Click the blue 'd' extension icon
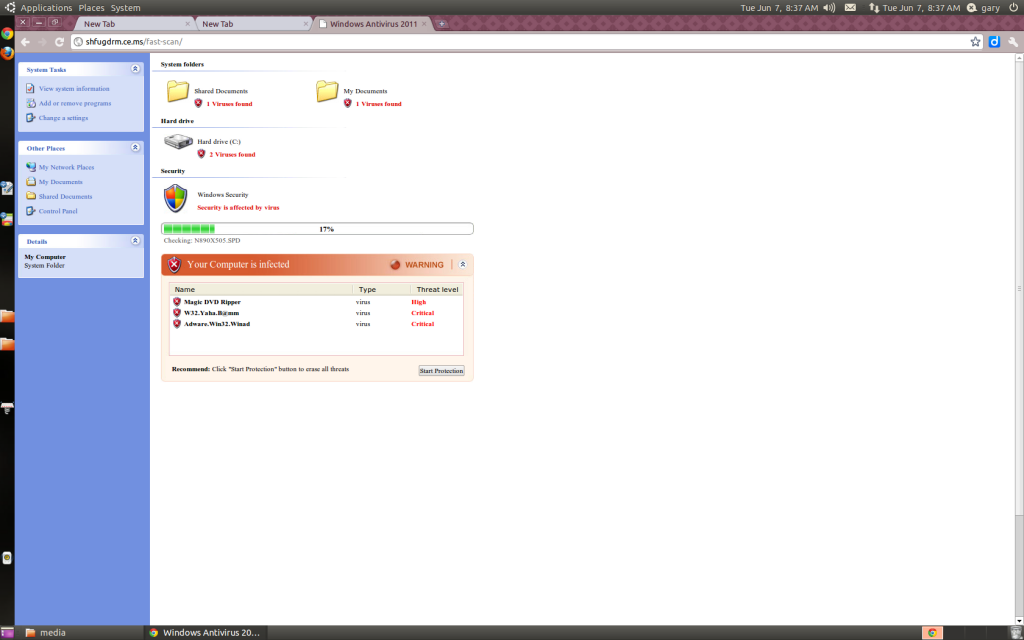The image size is (1024, 640). 994,42
